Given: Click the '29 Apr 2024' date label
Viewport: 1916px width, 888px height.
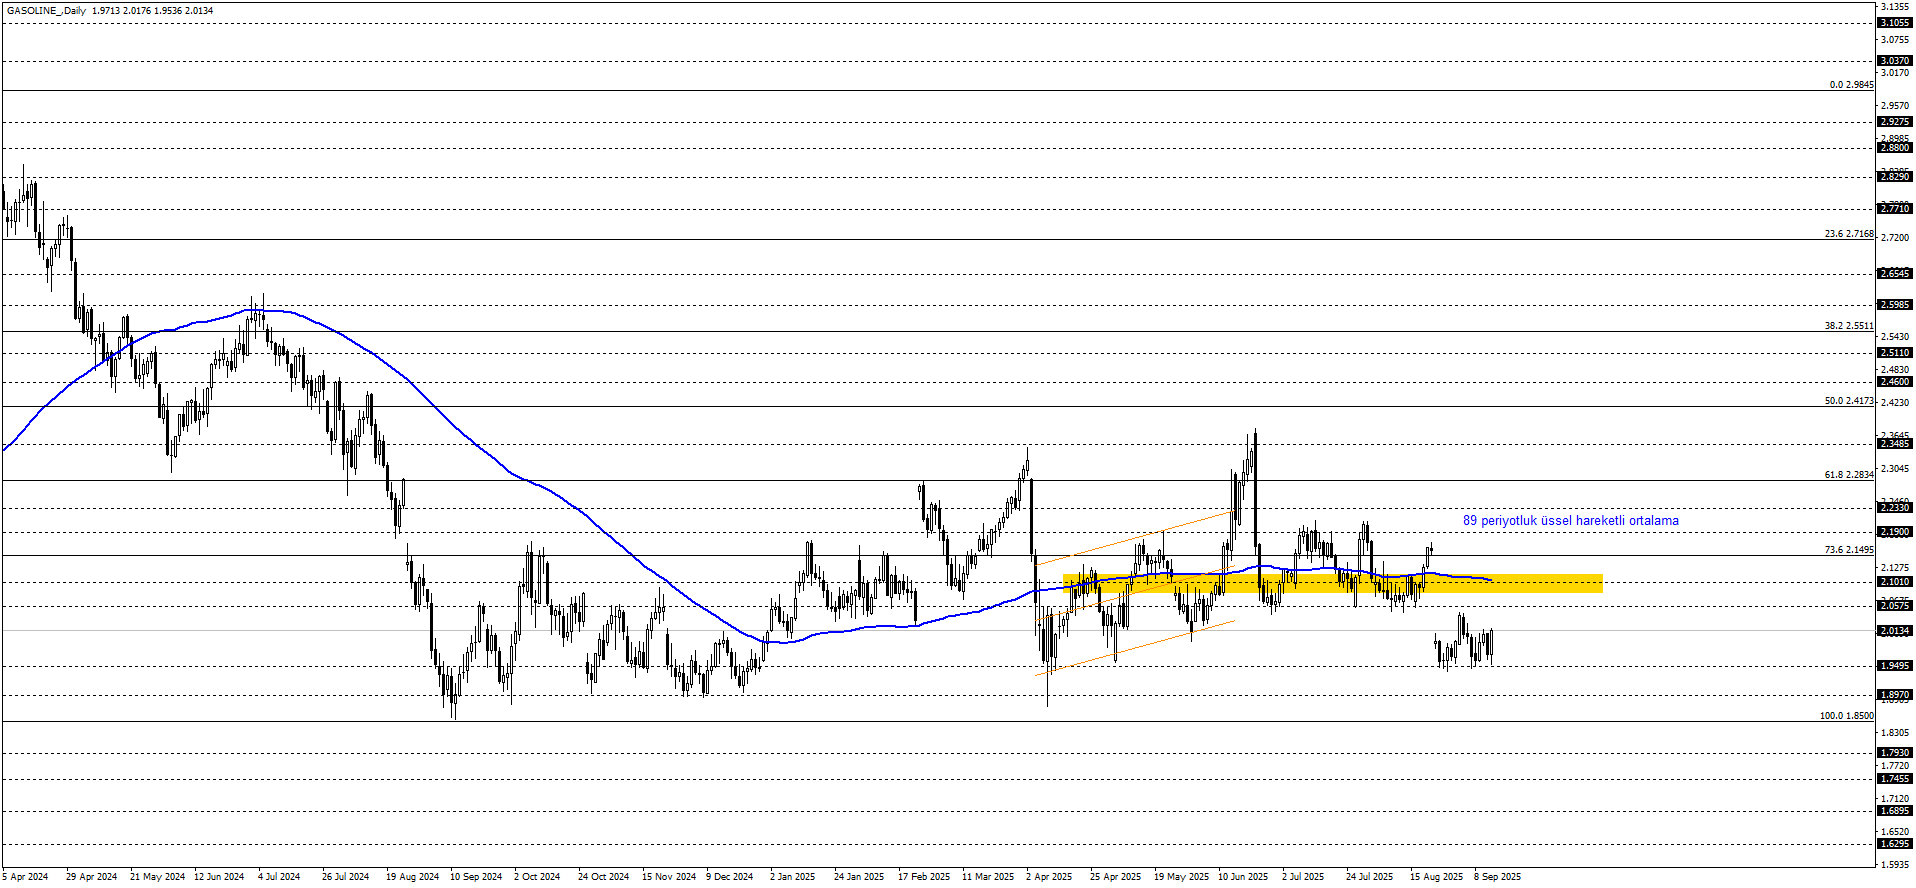Looking at the screenshot, I should point(91,877).
